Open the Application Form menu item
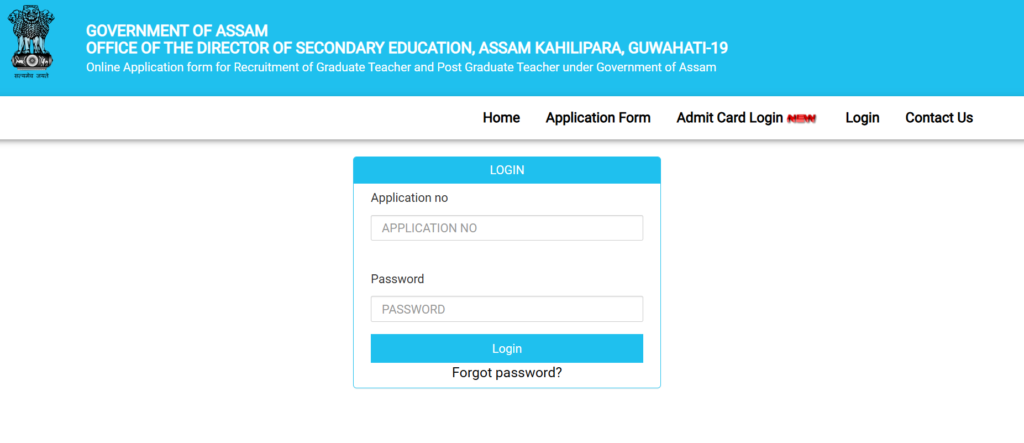This screenshot has height=443, width=1024. click(x=598, y=118)
